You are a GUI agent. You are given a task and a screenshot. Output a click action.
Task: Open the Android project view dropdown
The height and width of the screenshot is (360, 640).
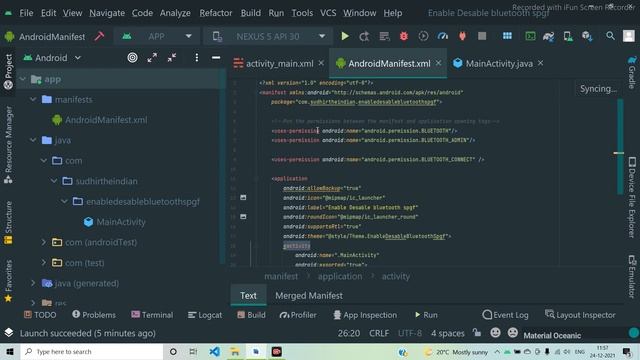point(52,58)
